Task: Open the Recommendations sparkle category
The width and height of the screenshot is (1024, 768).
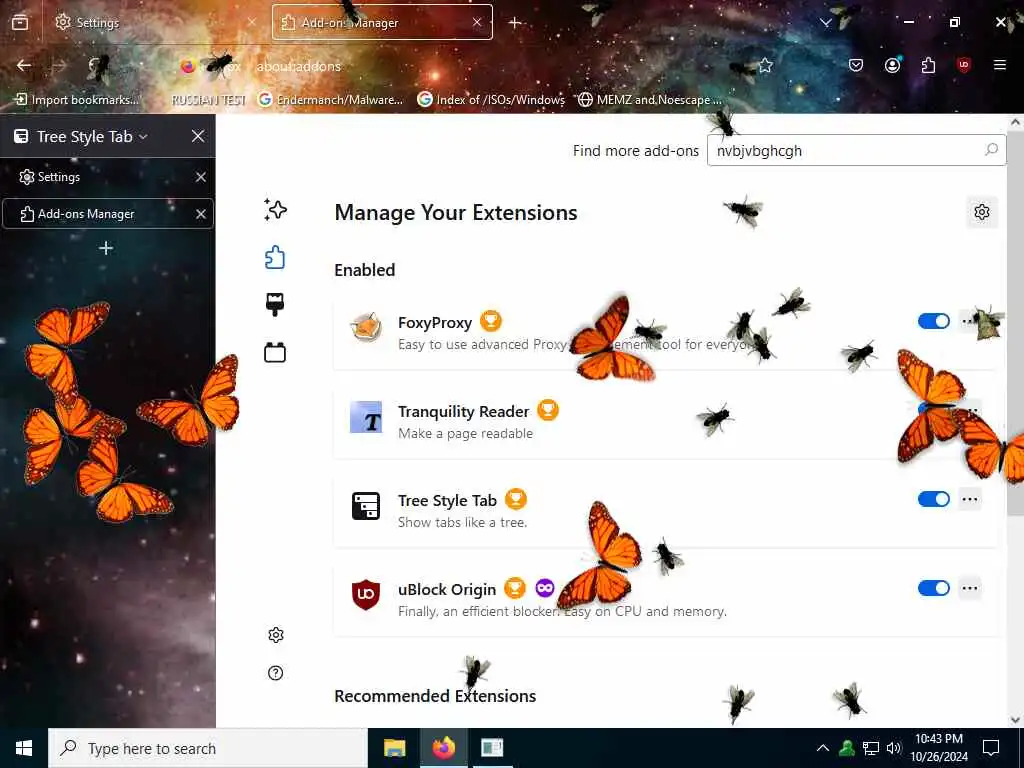Action: (275, 210)
